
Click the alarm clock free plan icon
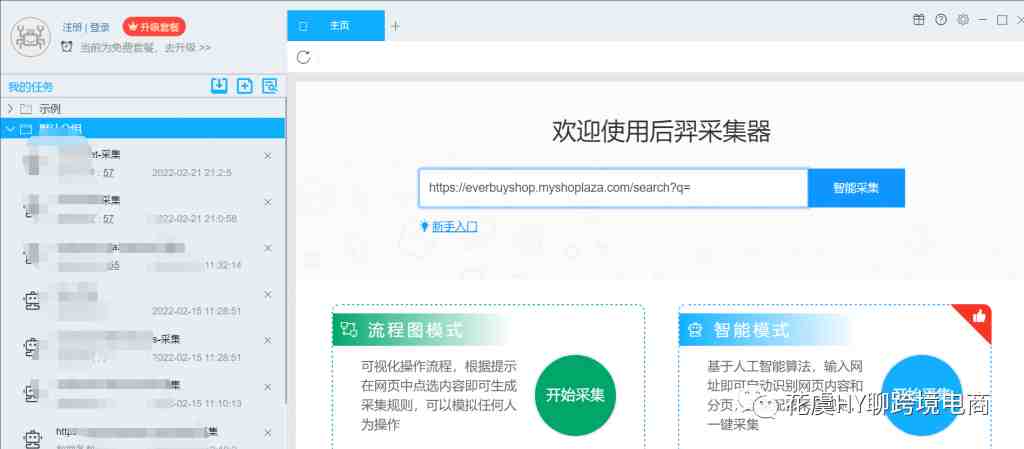point(67,47)
